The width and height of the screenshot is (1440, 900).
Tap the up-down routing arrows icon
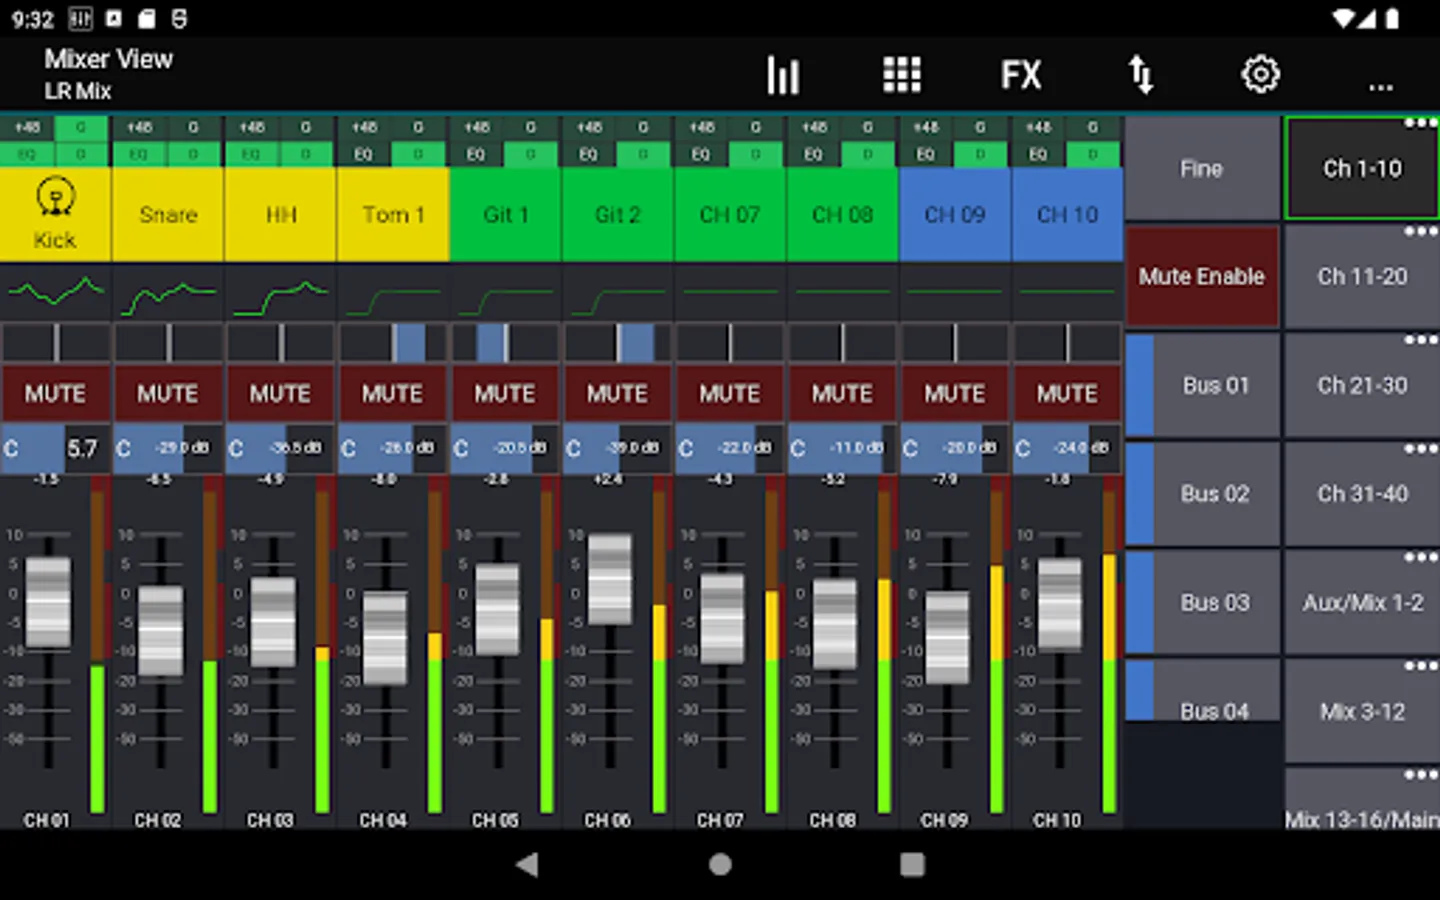(x=1141, y=75)
